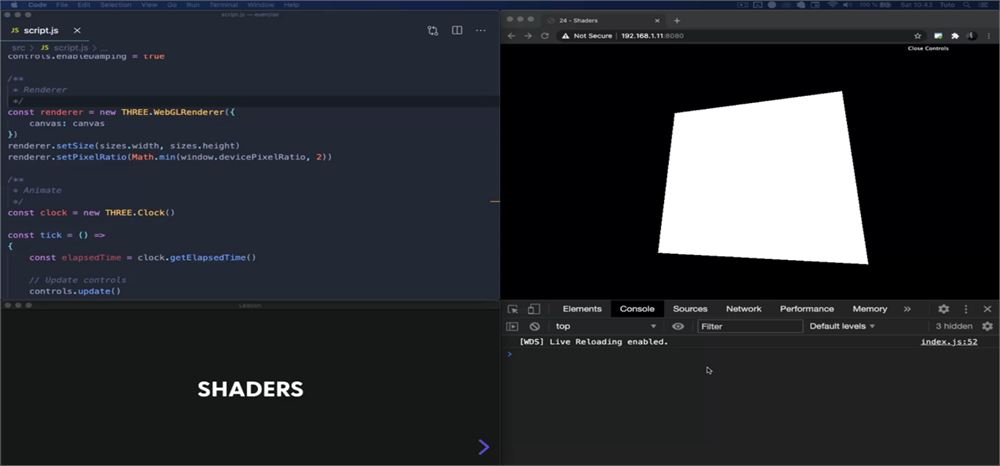Click the Live Reloading enabled log message
1000x466 pixels.
[x=594, y=342]
